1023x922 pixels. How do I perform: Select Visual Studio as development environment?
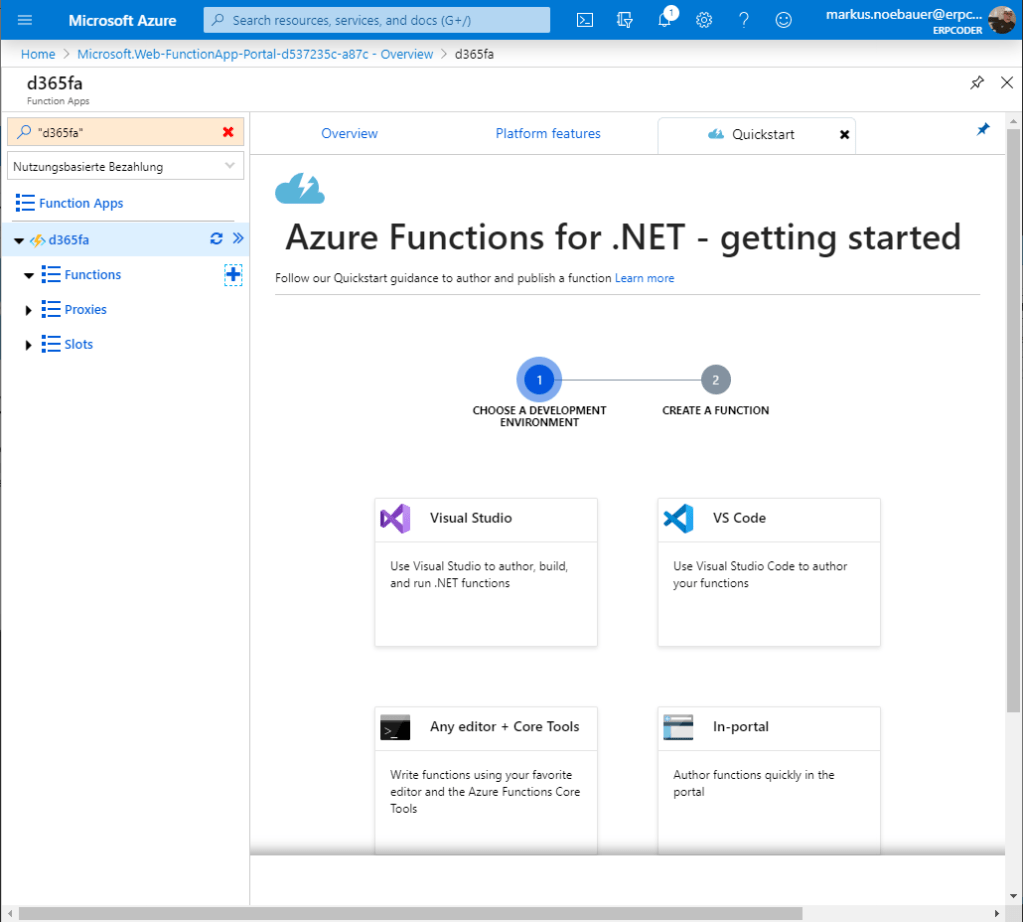[x=485, y=571]
